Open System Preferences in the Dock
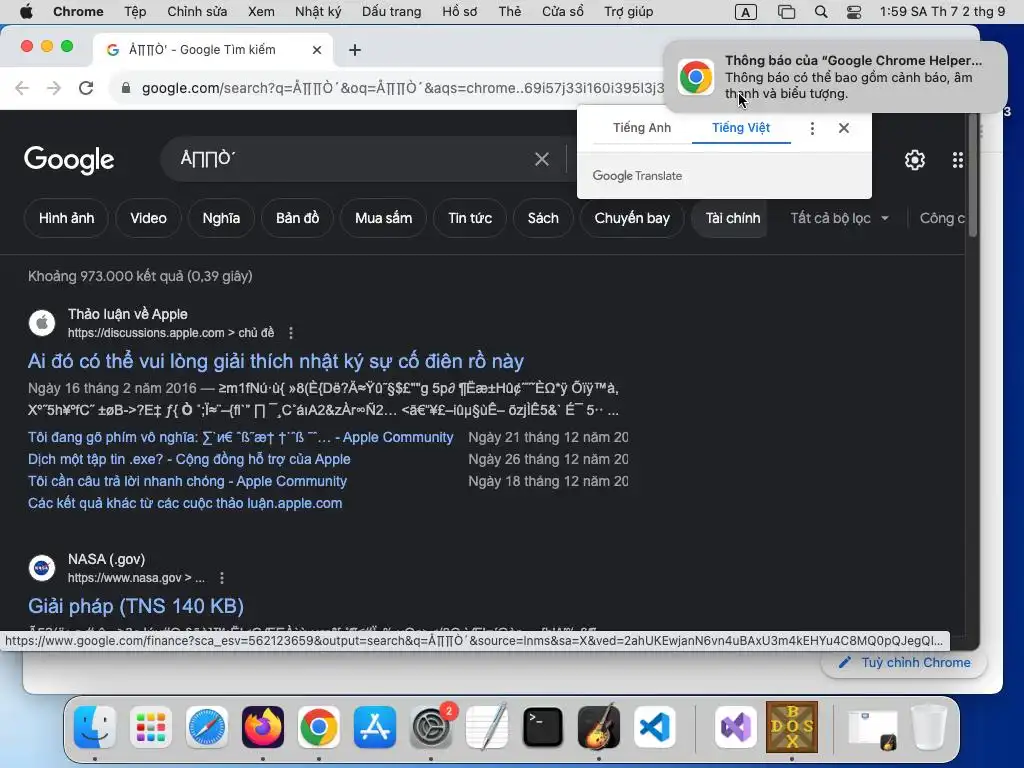Image resolution: width=1024 pixels, height=768 pixels. tap(431, 727)
